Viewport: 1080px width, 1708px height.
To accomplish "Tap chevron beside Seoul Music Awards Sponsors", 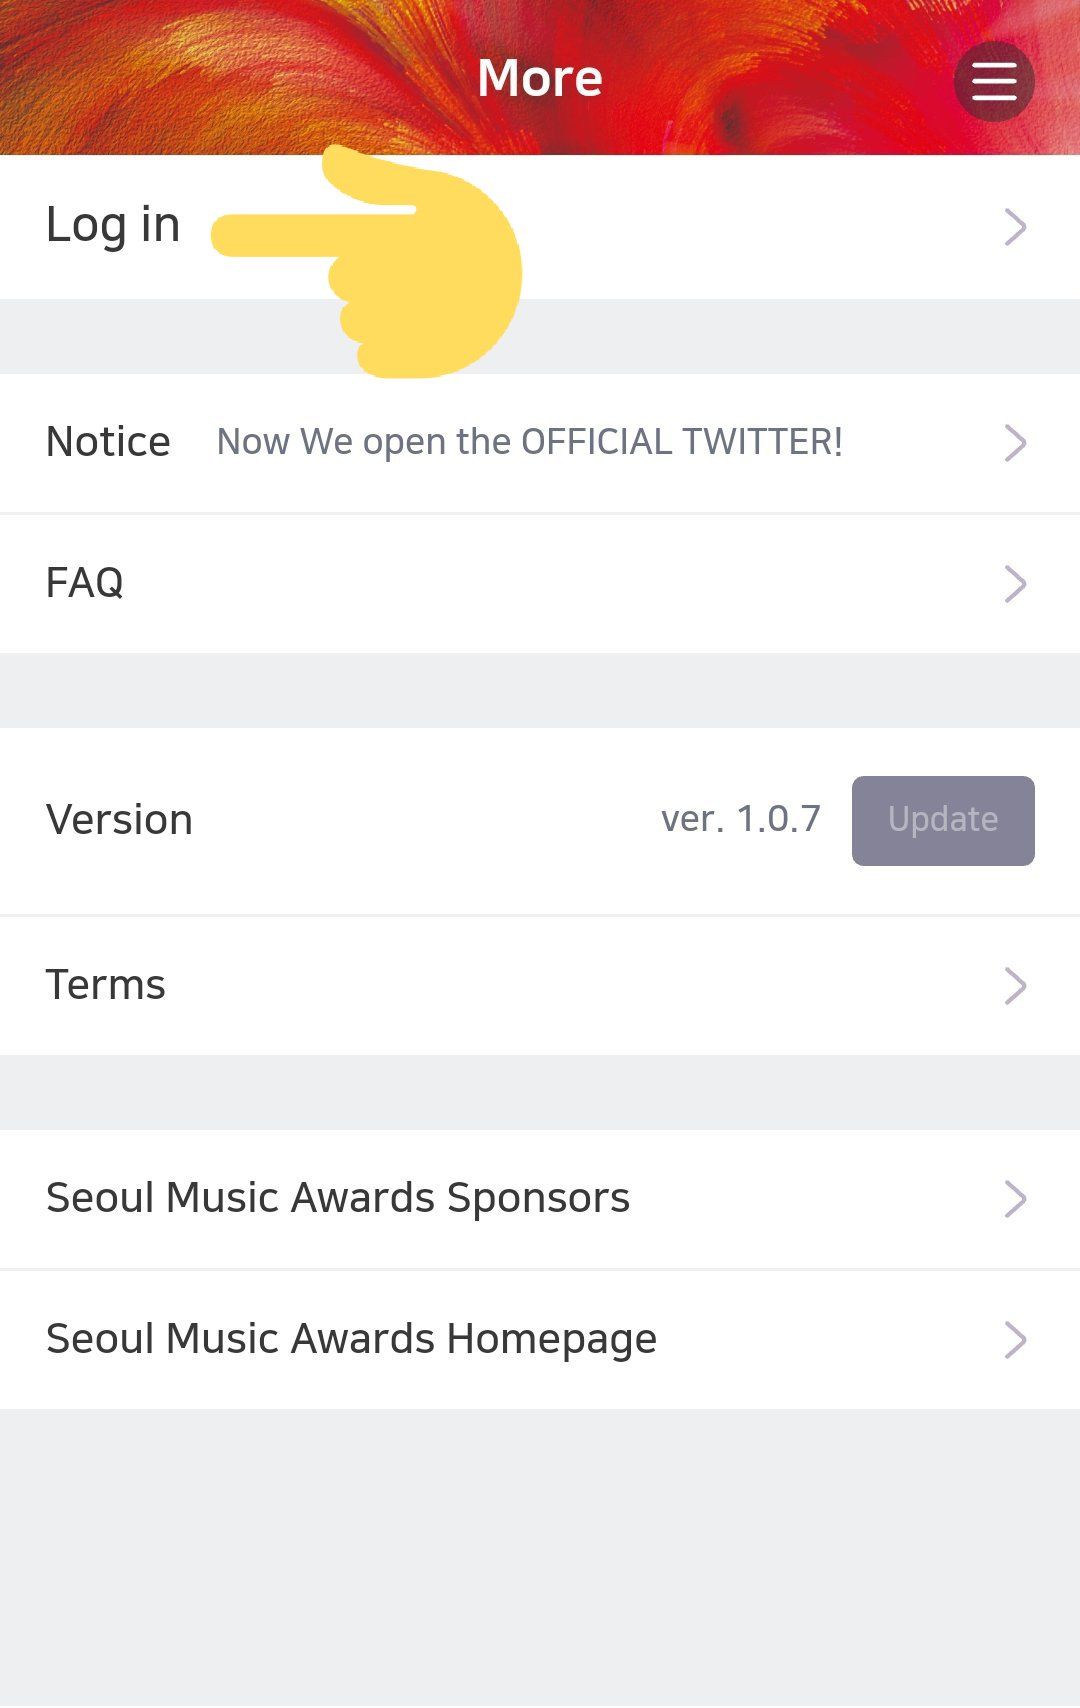I will point(1014,1199).
